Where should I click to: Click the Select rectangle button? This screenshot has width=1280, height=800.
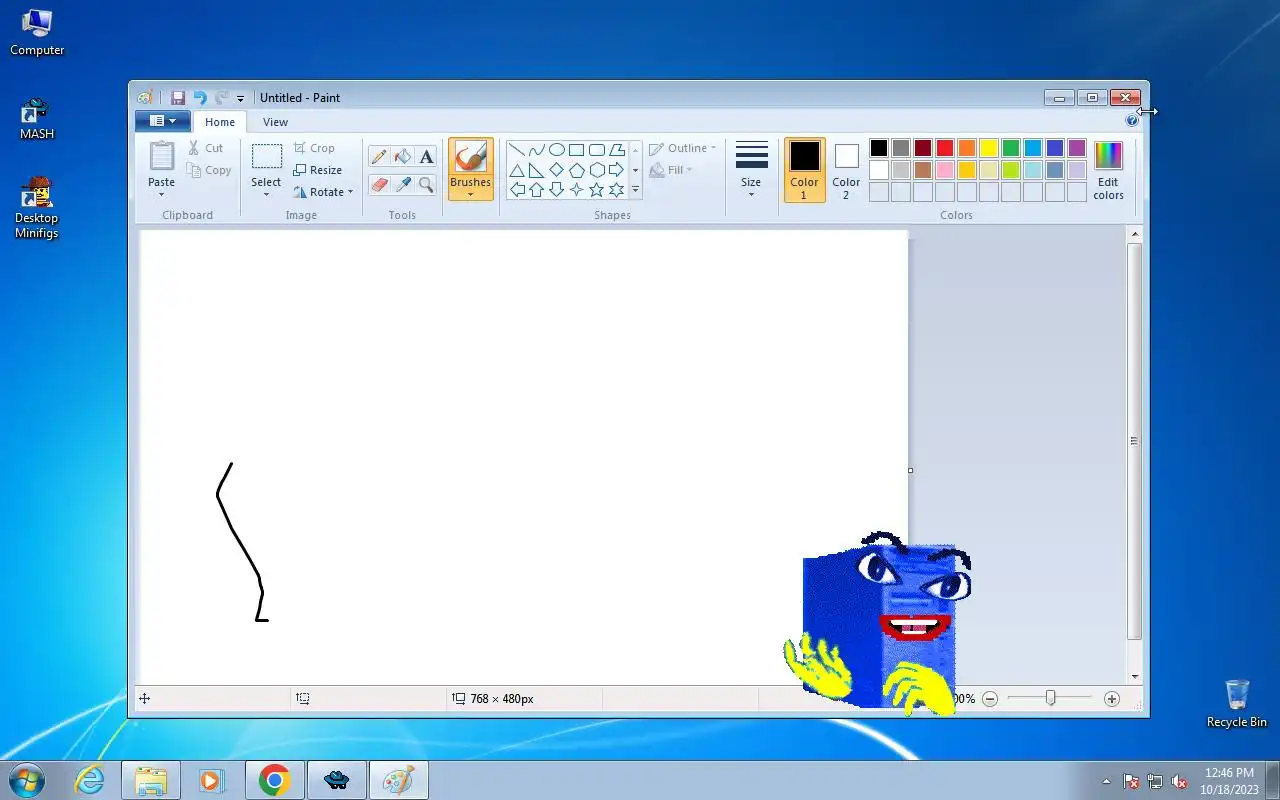click(x=266, y=157)
